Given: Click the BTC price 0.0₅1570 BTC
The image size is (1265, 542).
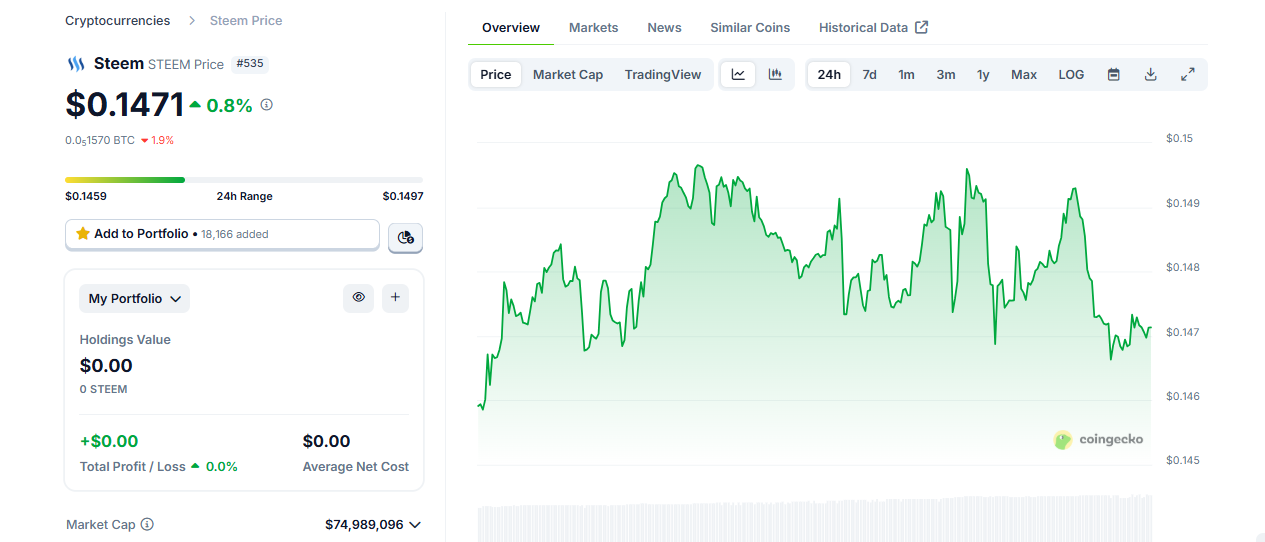Looking at the screenshot, I should 100,140.
